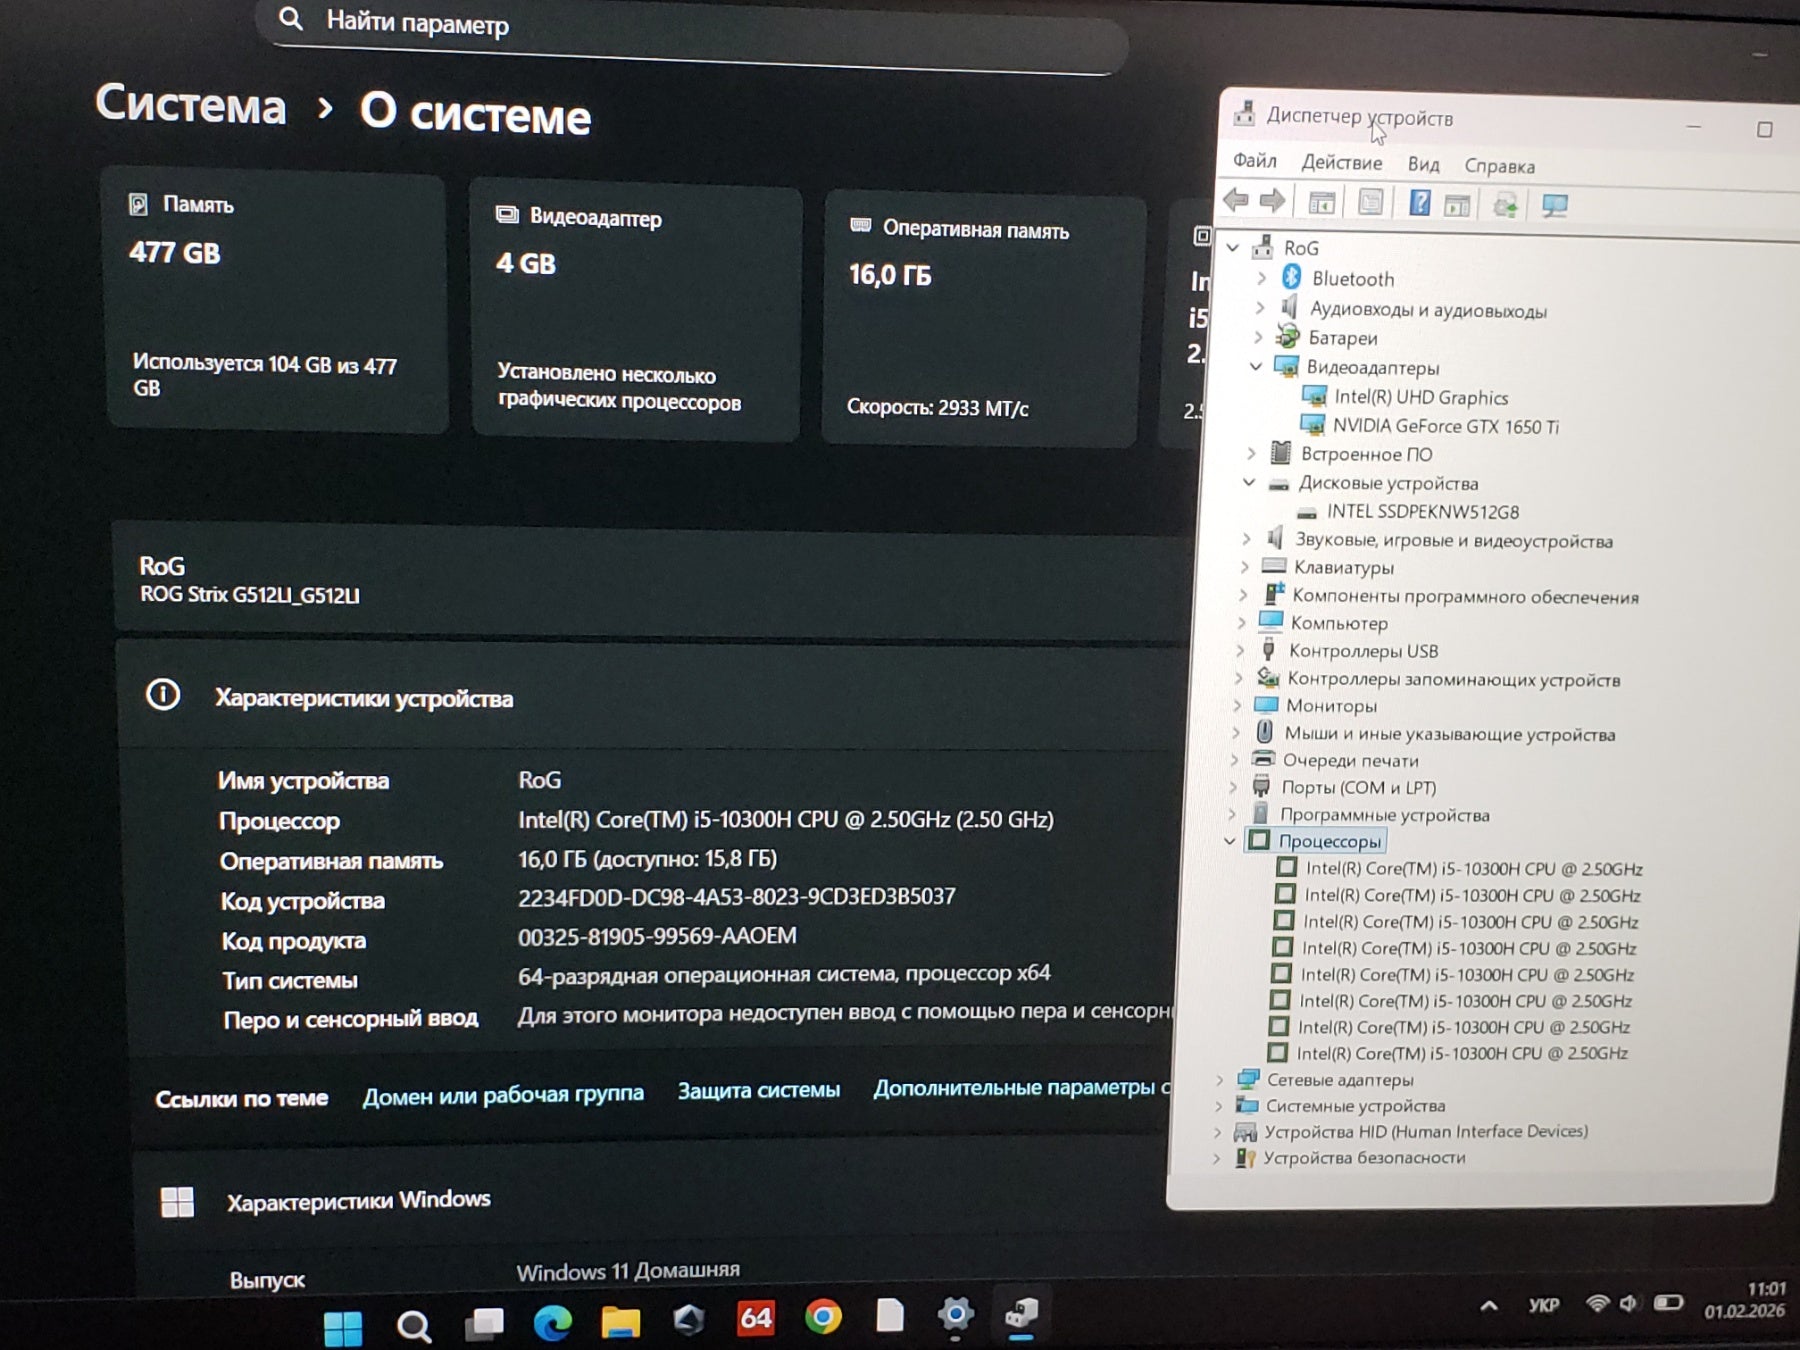Viewport: 1800px width, 1350px height.
Task: Click the Forward navigation arrow in Device Manager
Action: coord(1272,200)
